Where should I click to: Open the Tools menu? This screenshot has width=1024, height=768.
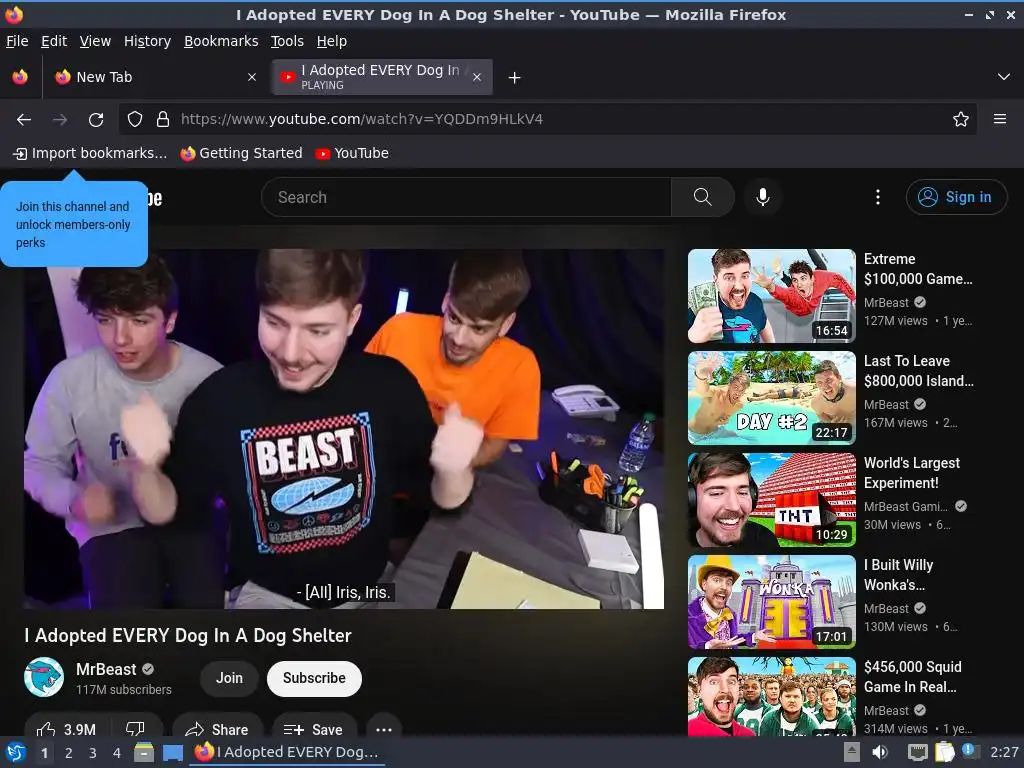point(287,41)
